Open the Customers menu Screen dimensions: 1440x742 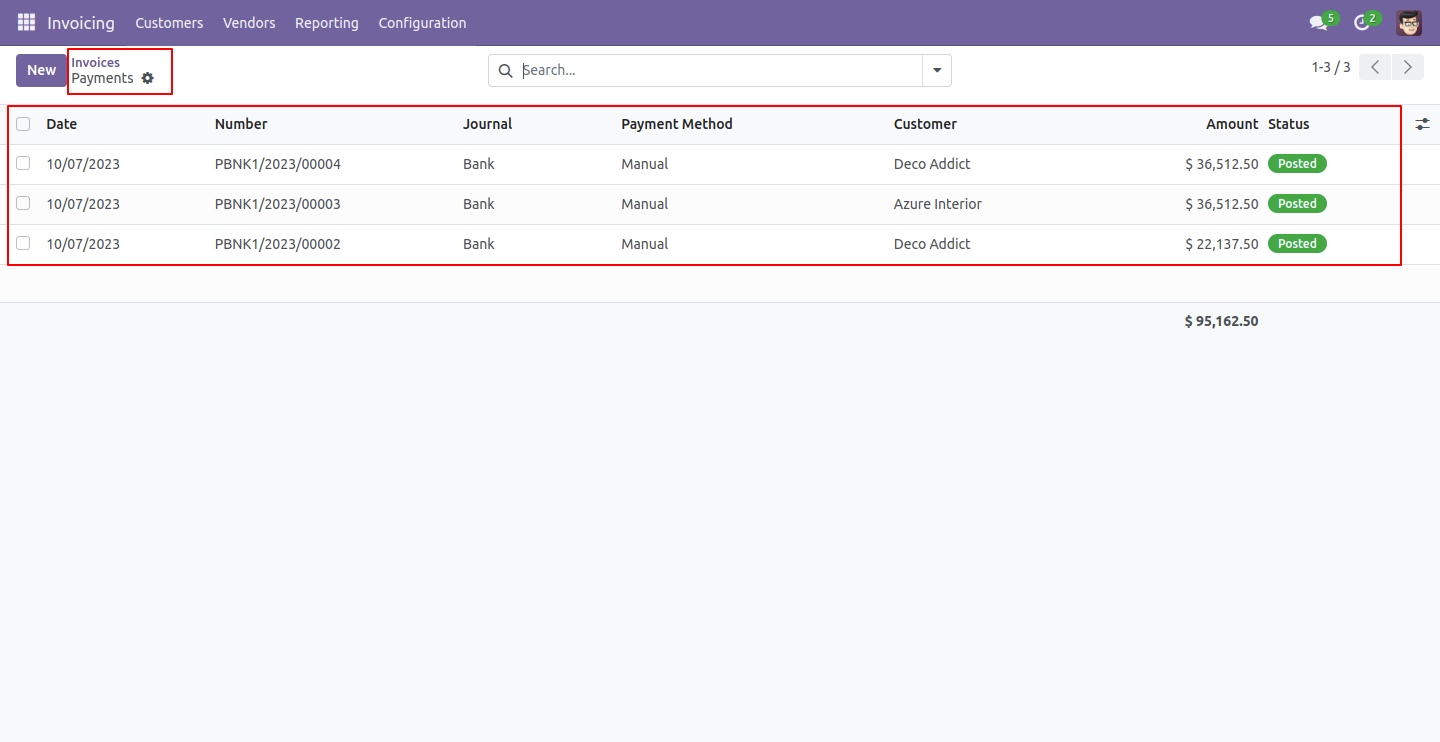pyautogui.click(x=169, y=23)
